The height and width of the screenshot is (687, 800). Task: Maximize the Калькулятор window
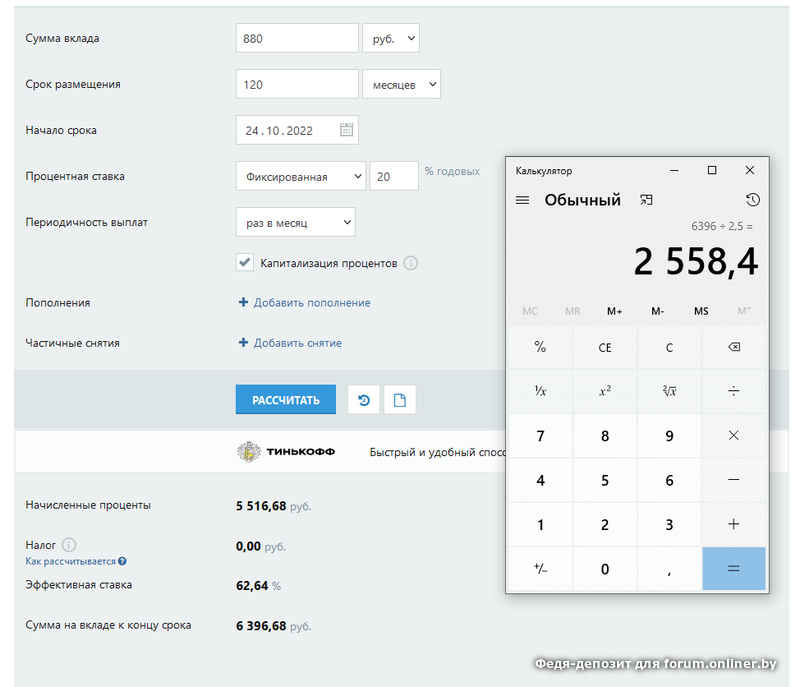coord(712,170)
